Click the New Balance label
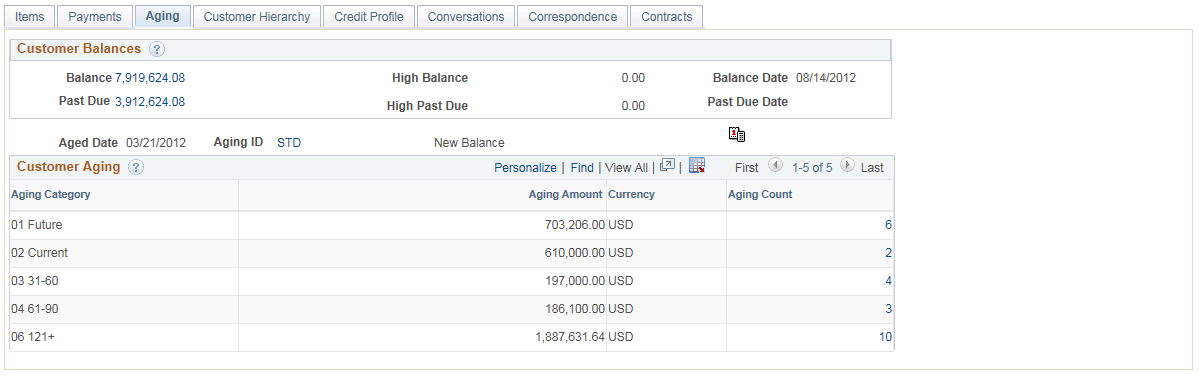Viewport: 1199px width, 376px height. [470, 142]
